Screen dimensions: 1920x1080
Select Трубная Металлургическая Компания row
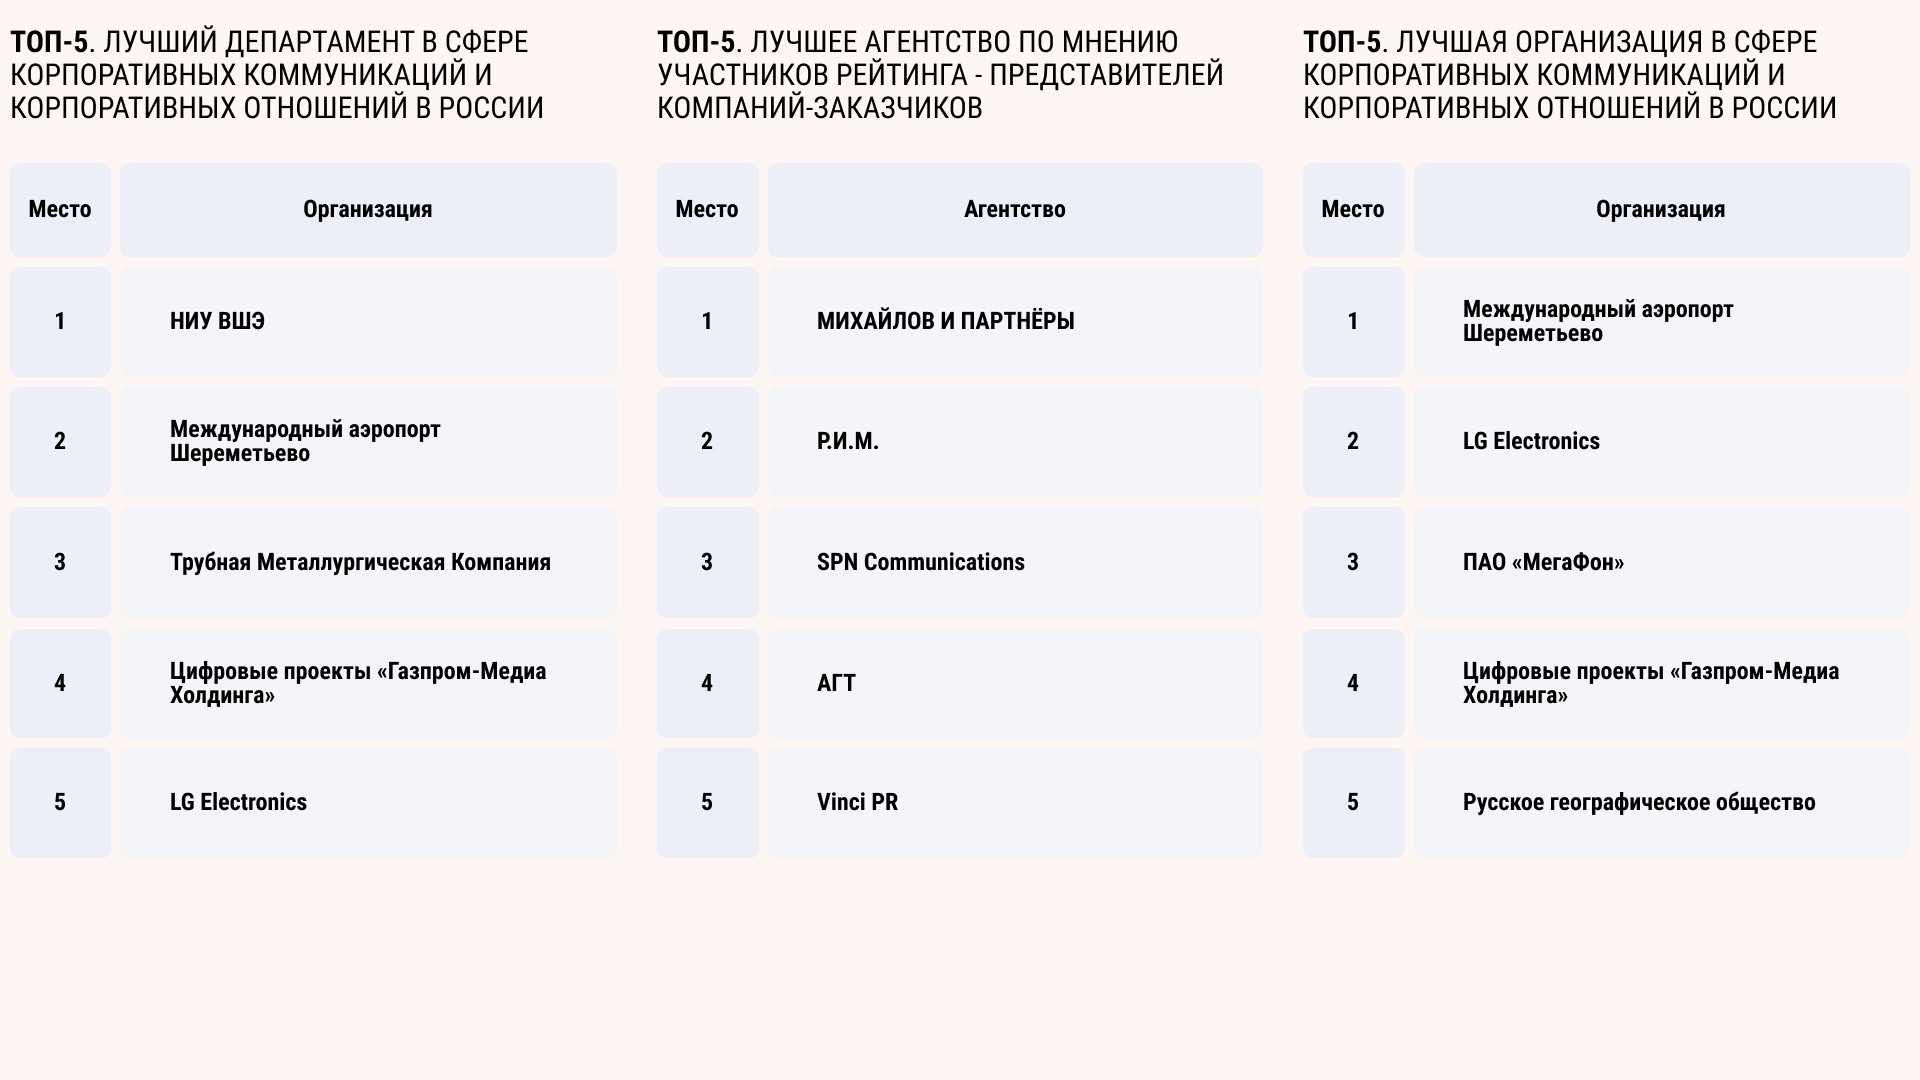coord(360,562)
